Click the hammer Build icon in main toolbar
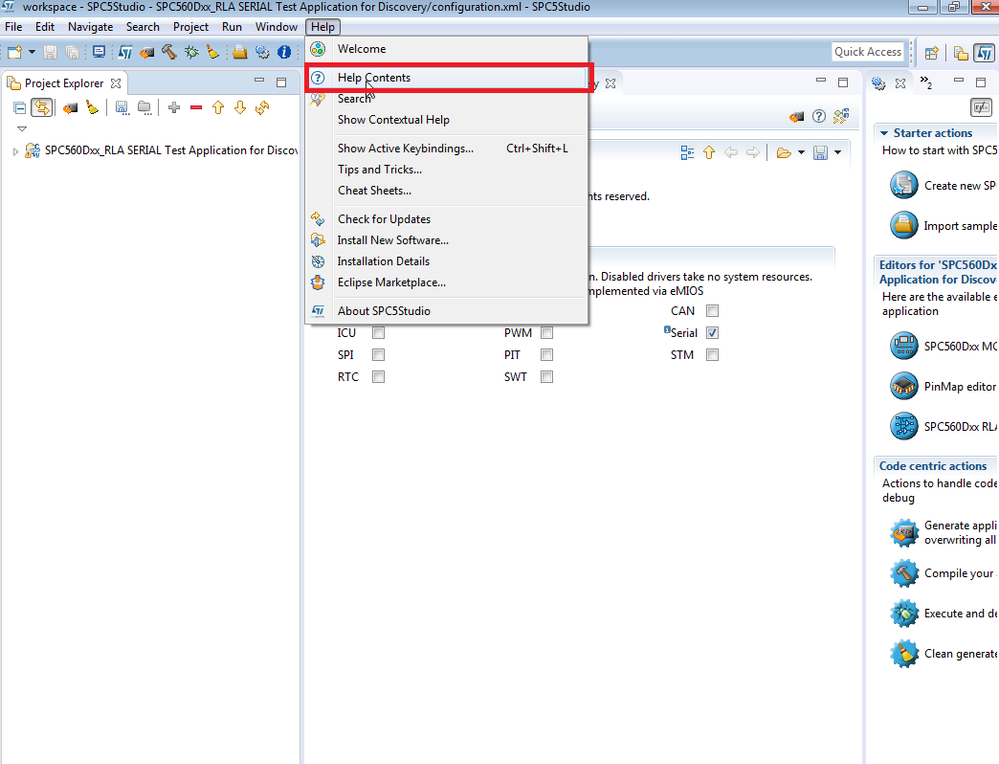Screen dimensions: 999x764 (x=169, y=52)
